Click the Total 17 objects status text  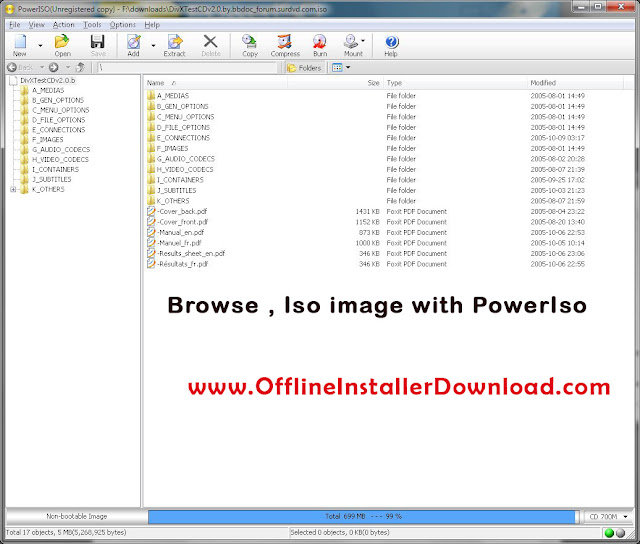[x=66, y=533]
